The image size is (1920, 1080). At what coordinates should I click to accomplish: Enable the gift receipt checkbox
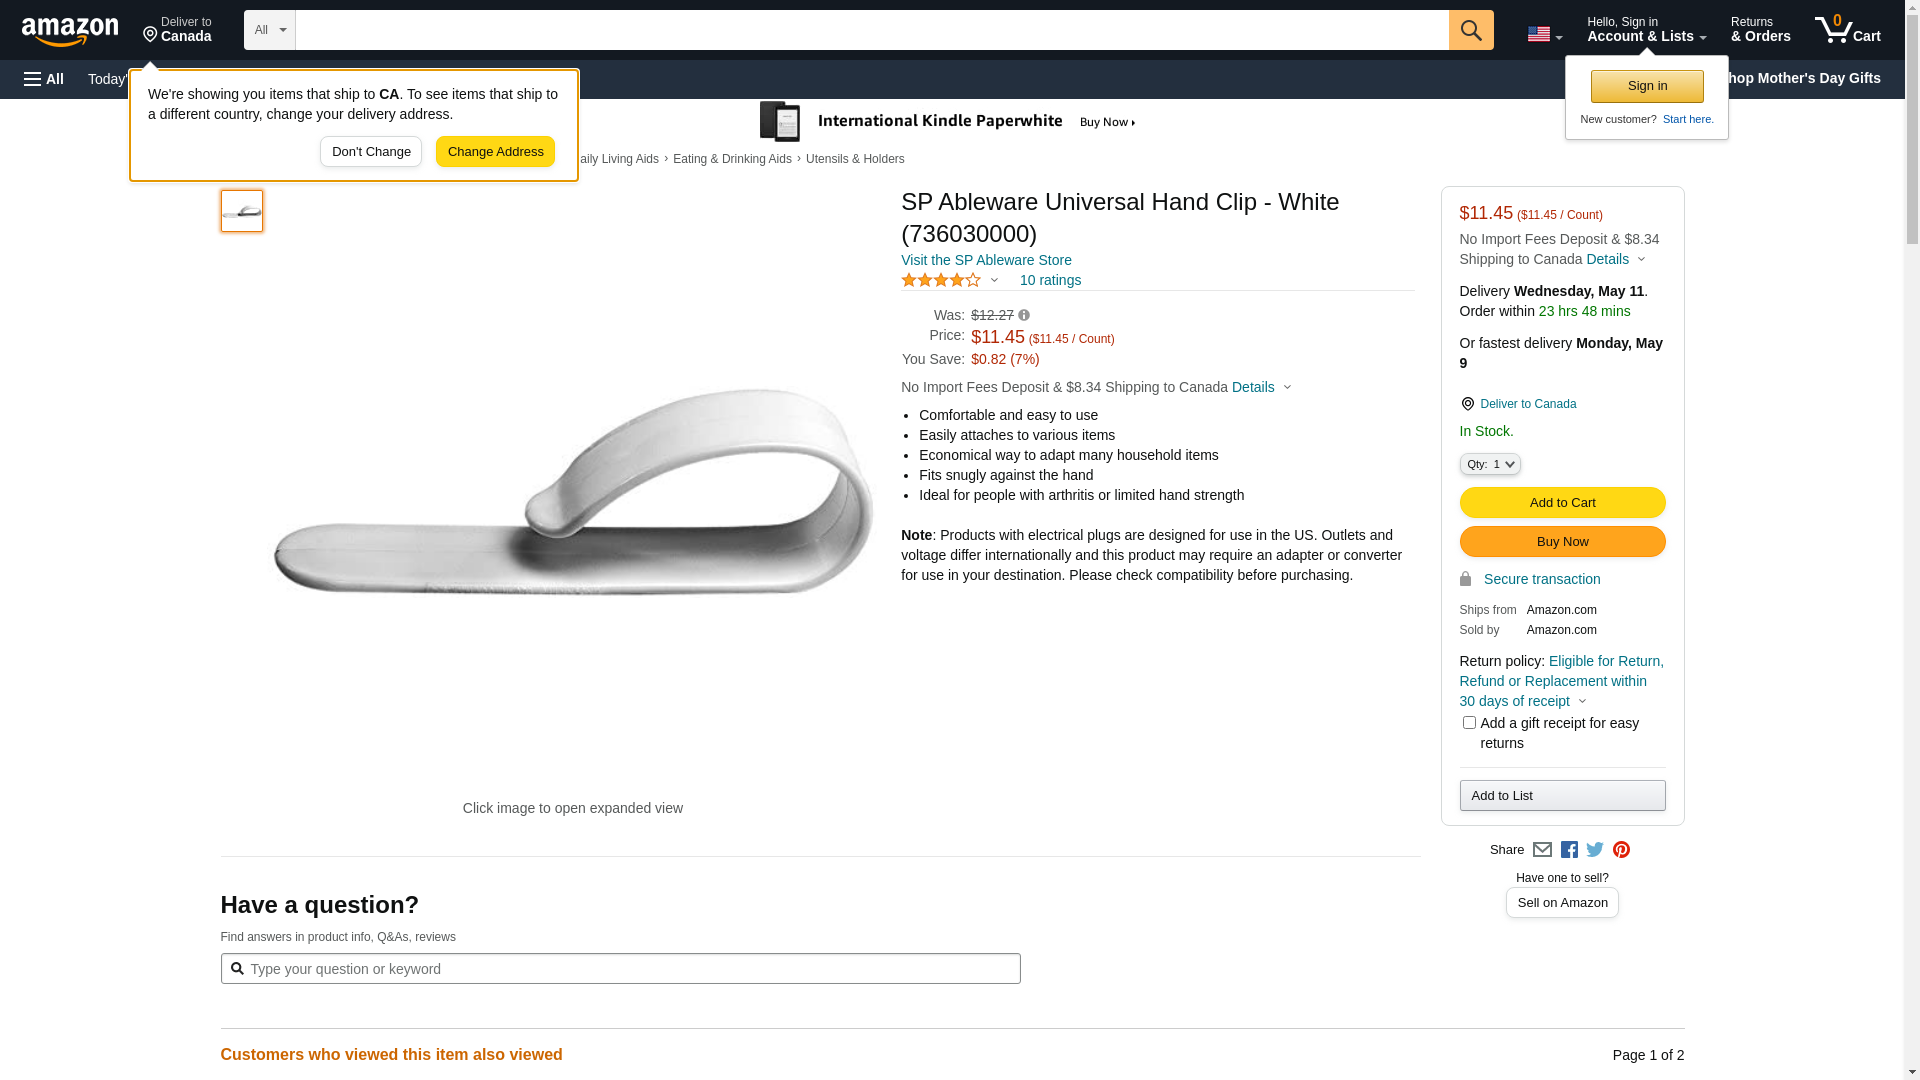1469,722
